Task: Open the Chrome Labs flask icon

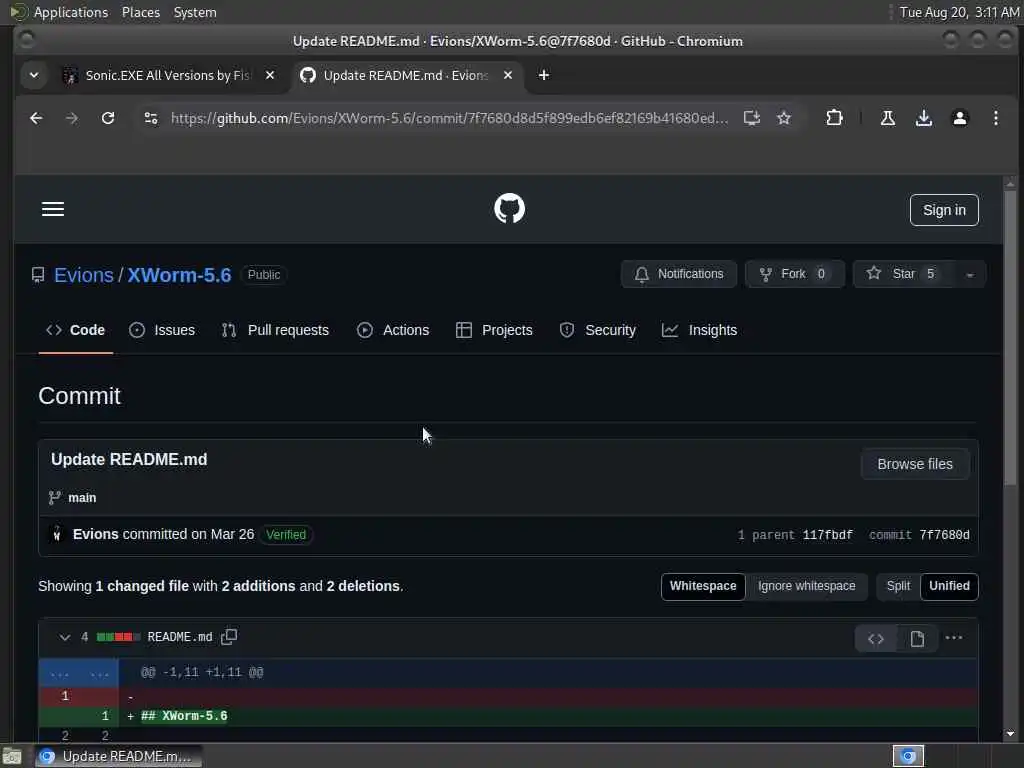Action: (x=888, y=118)
